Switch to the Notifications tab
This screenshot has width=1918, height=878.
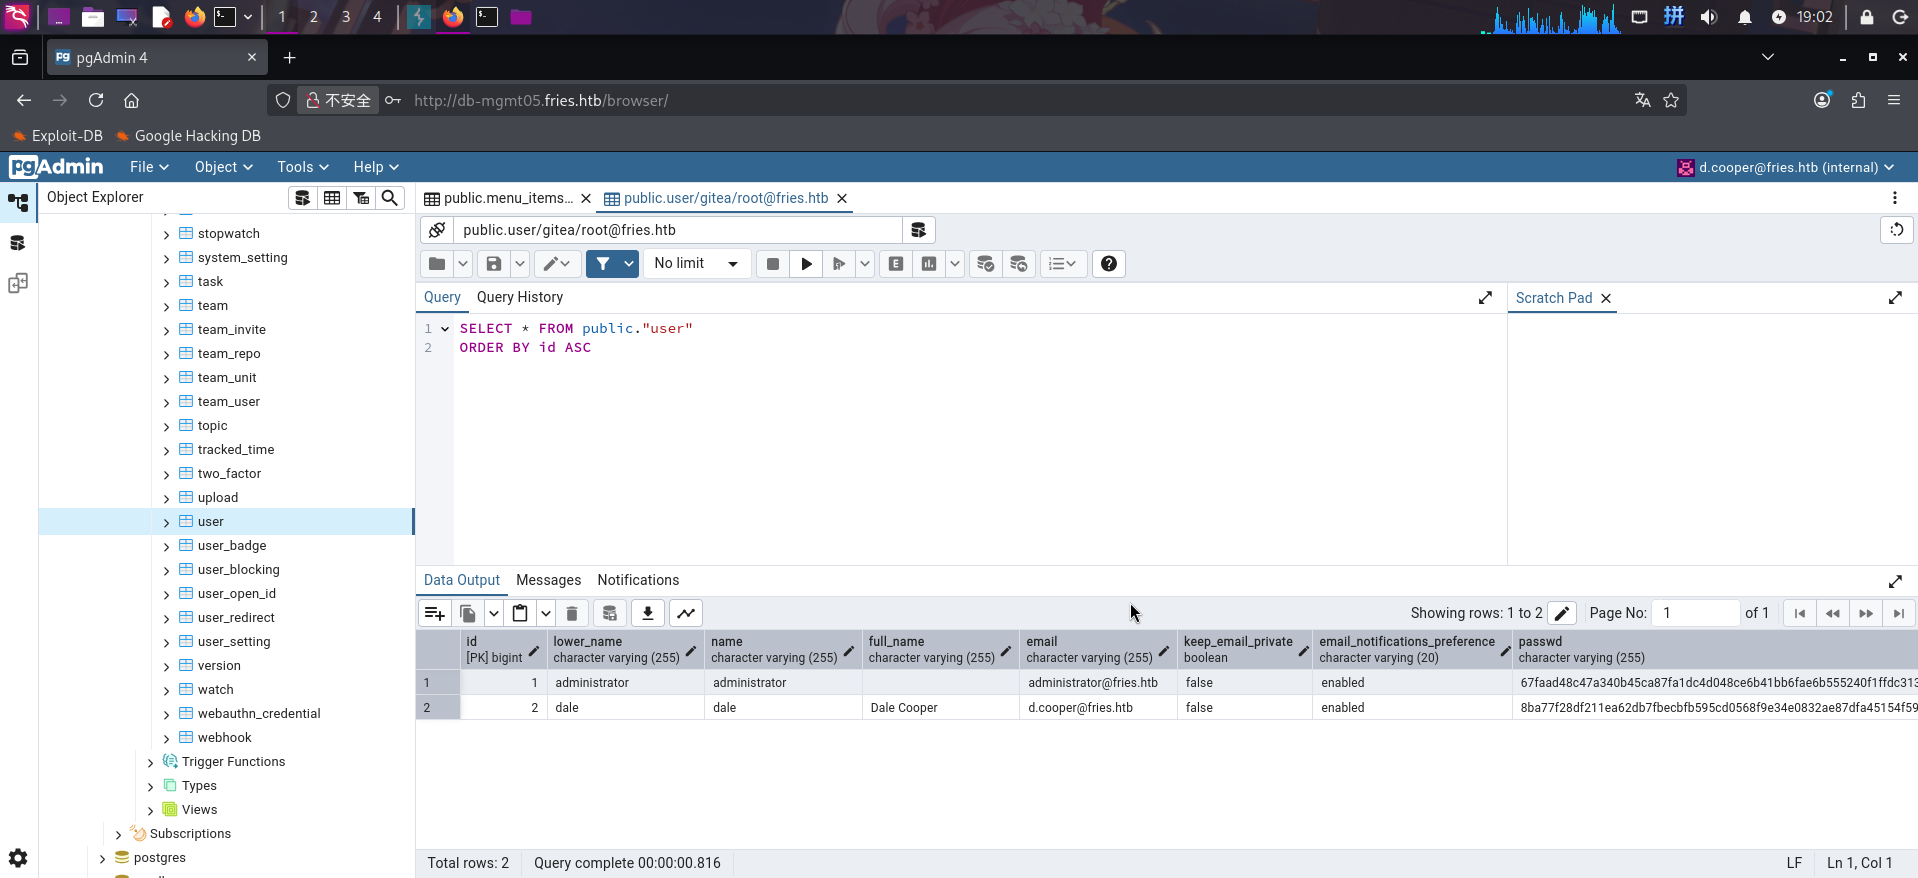pyautogui.click(x=638, y=580)
